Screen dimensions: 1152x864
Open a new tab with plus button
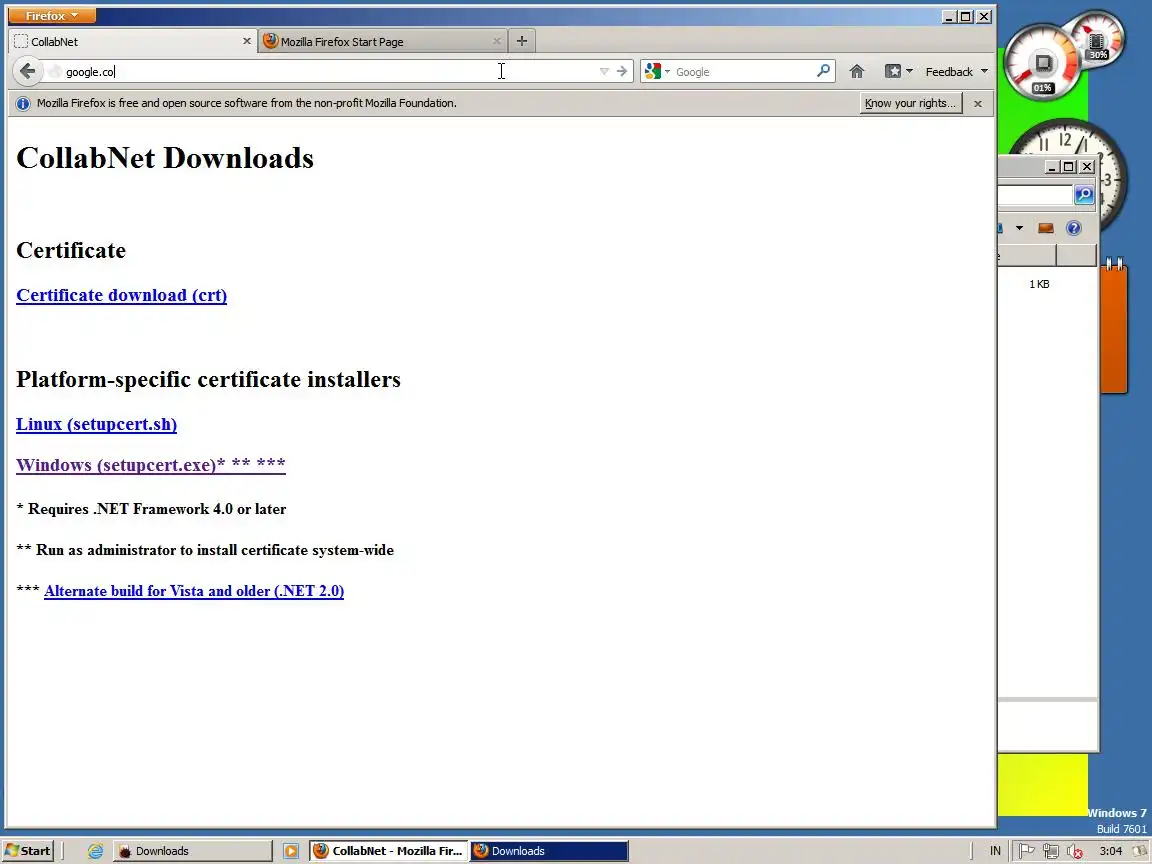click(x=522, y=41)
